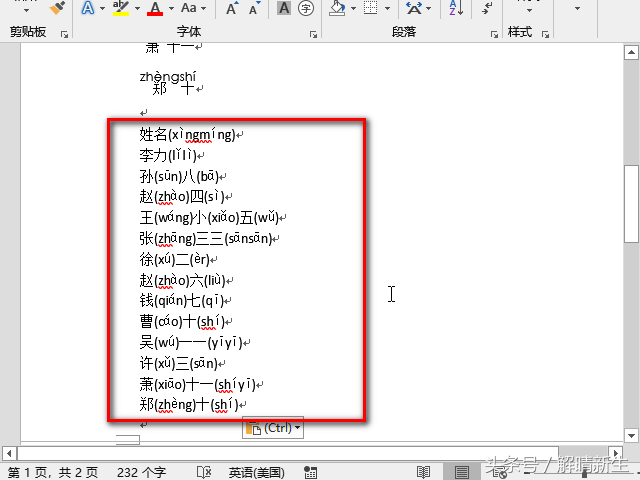The image size is (640, 480).
Task: Switch to Read Mode view icon
Action: tap(423, 472)
